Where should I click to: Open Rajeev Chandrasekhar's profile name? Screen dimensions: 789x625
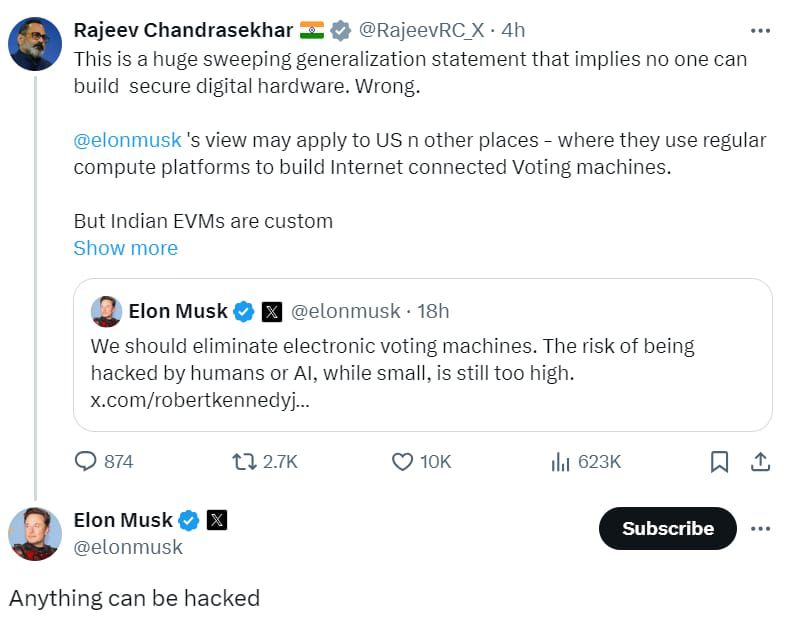point(183,30)
